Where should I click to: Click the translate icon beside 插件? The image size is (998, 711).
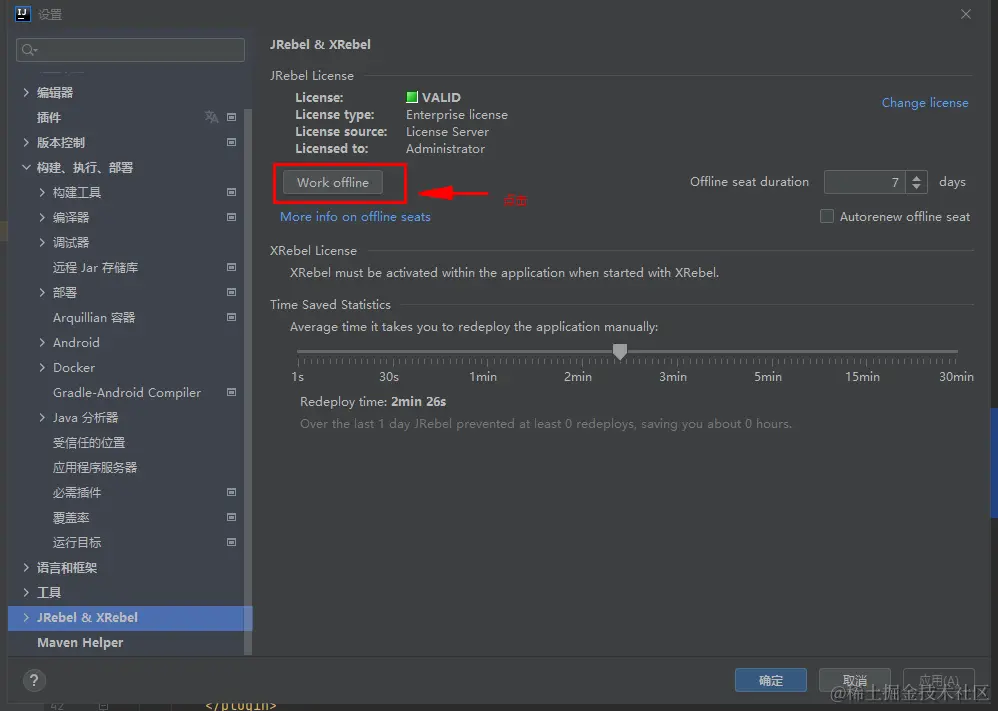click(211, 116)
